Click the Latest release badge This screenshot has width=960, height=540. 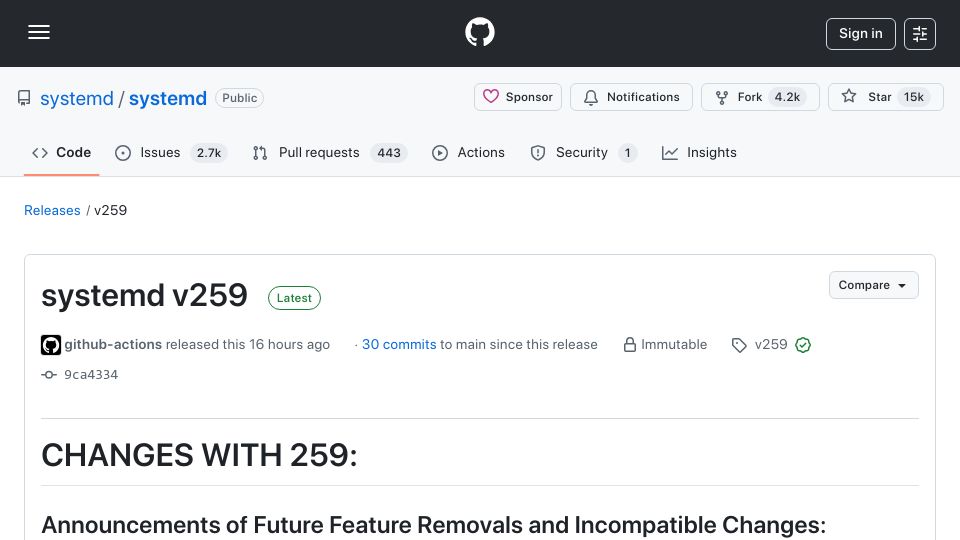294,298
